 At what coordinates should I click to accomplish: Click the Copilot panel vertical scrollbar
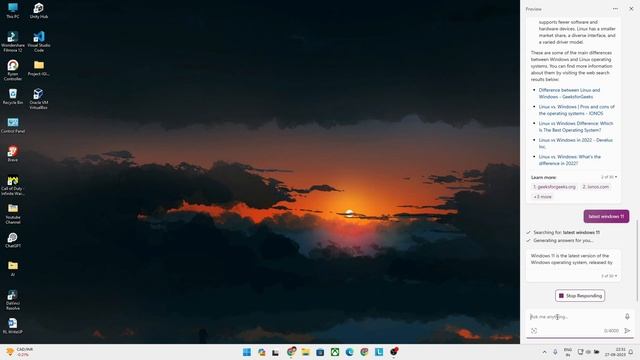click(637, 260)
